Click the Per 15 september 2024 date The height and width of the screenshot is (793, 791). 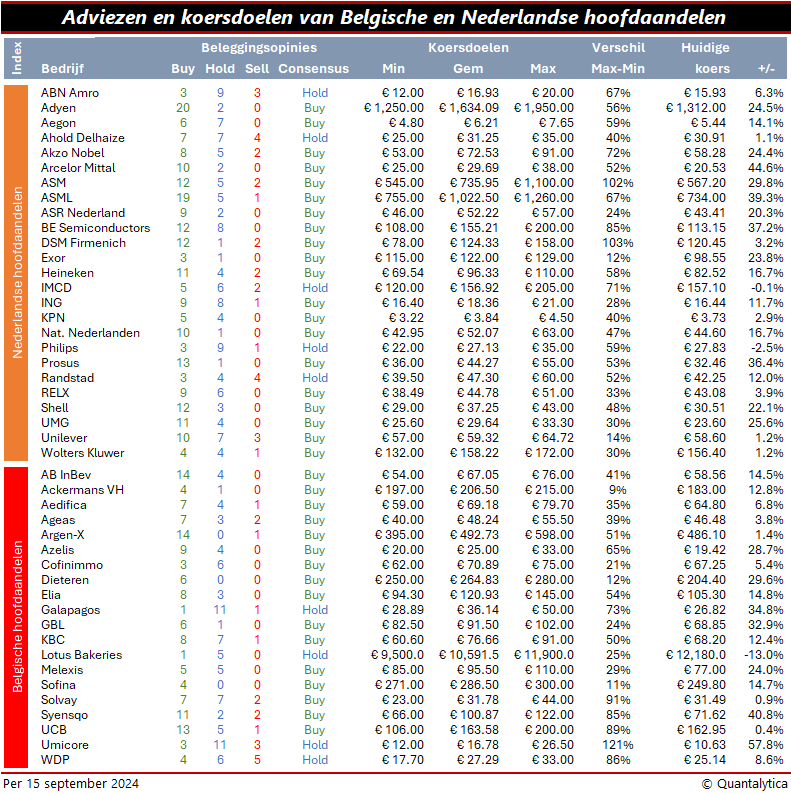point(71,783)
